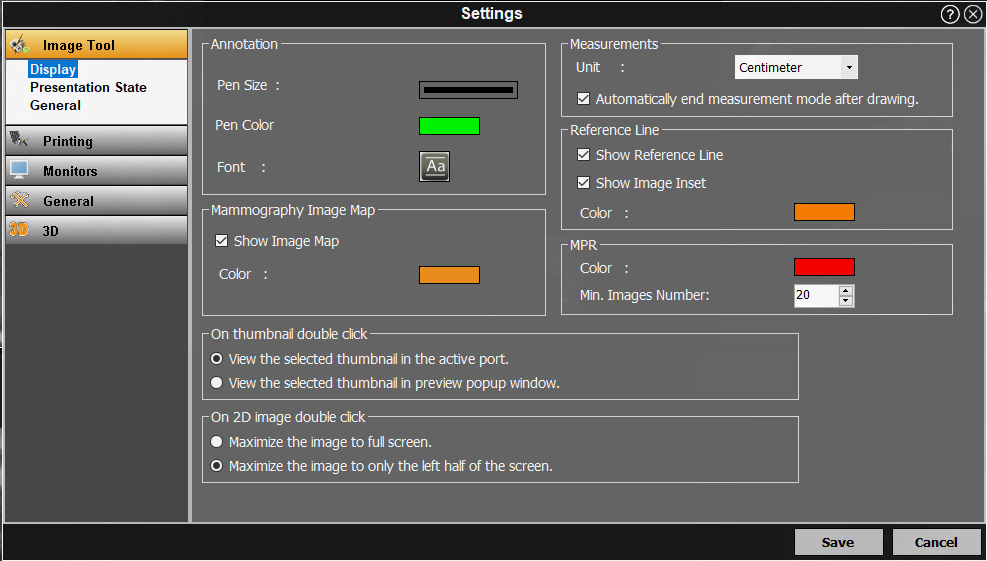This screenshot has height=561, width=987.
Task: Close the Settings dialog with X icon
Action: (x=973, y=14)
